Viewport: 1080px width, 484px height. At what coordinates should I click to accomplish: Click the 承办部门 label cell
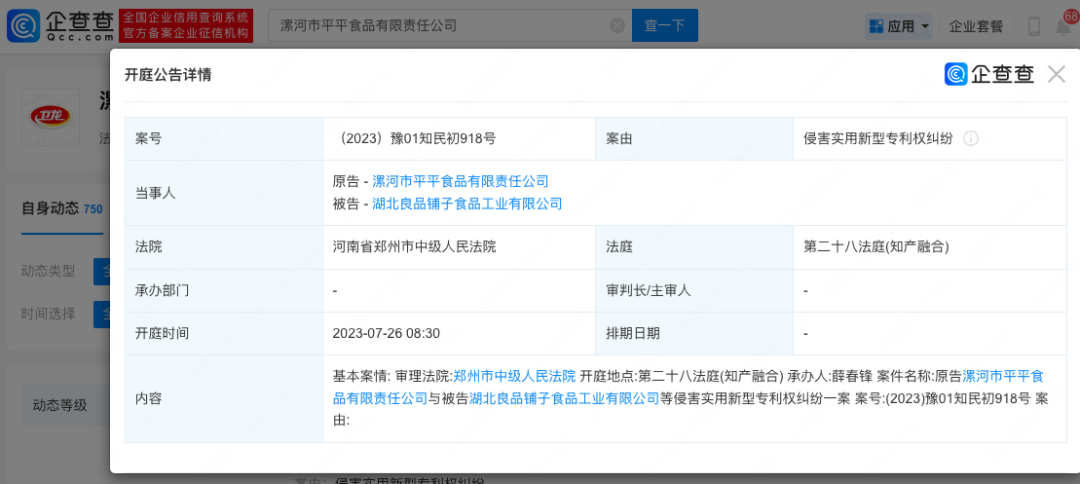coord(224,290)
